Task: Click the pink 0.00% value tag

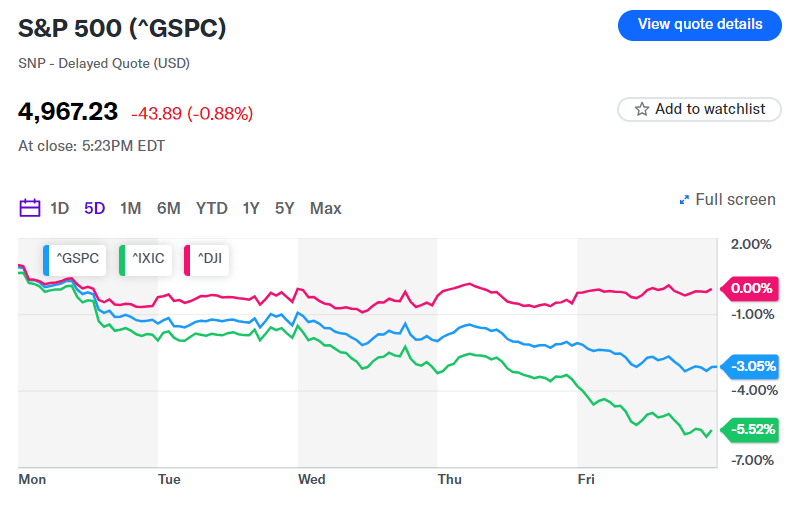Action: click(749, 288)
